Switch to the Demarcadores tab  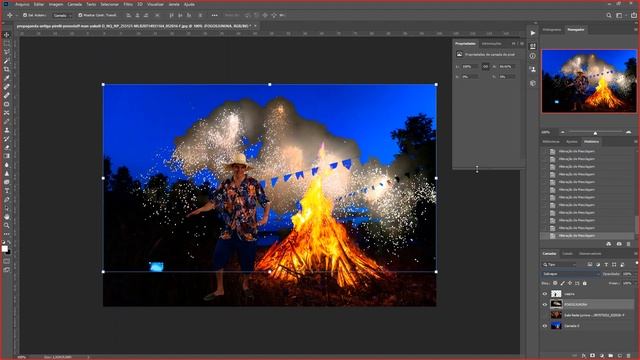(x=590, y=254)
